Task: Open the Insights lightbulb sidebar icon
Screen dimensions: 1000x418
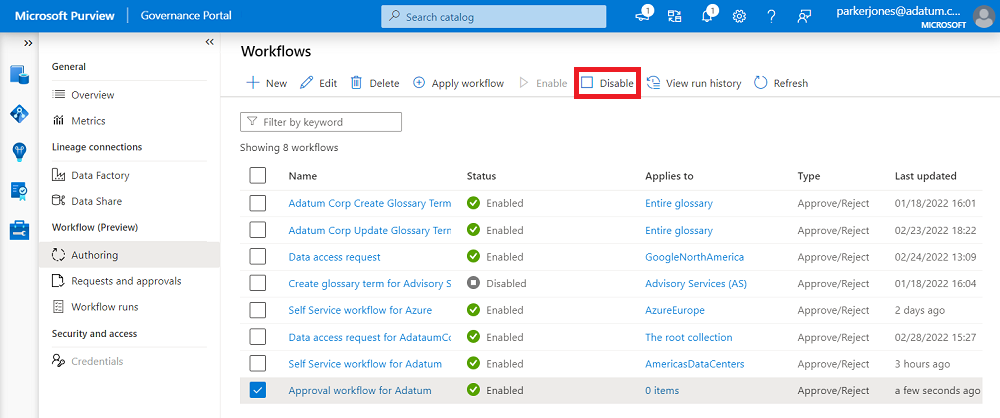Action: click(x=19, y=152)
